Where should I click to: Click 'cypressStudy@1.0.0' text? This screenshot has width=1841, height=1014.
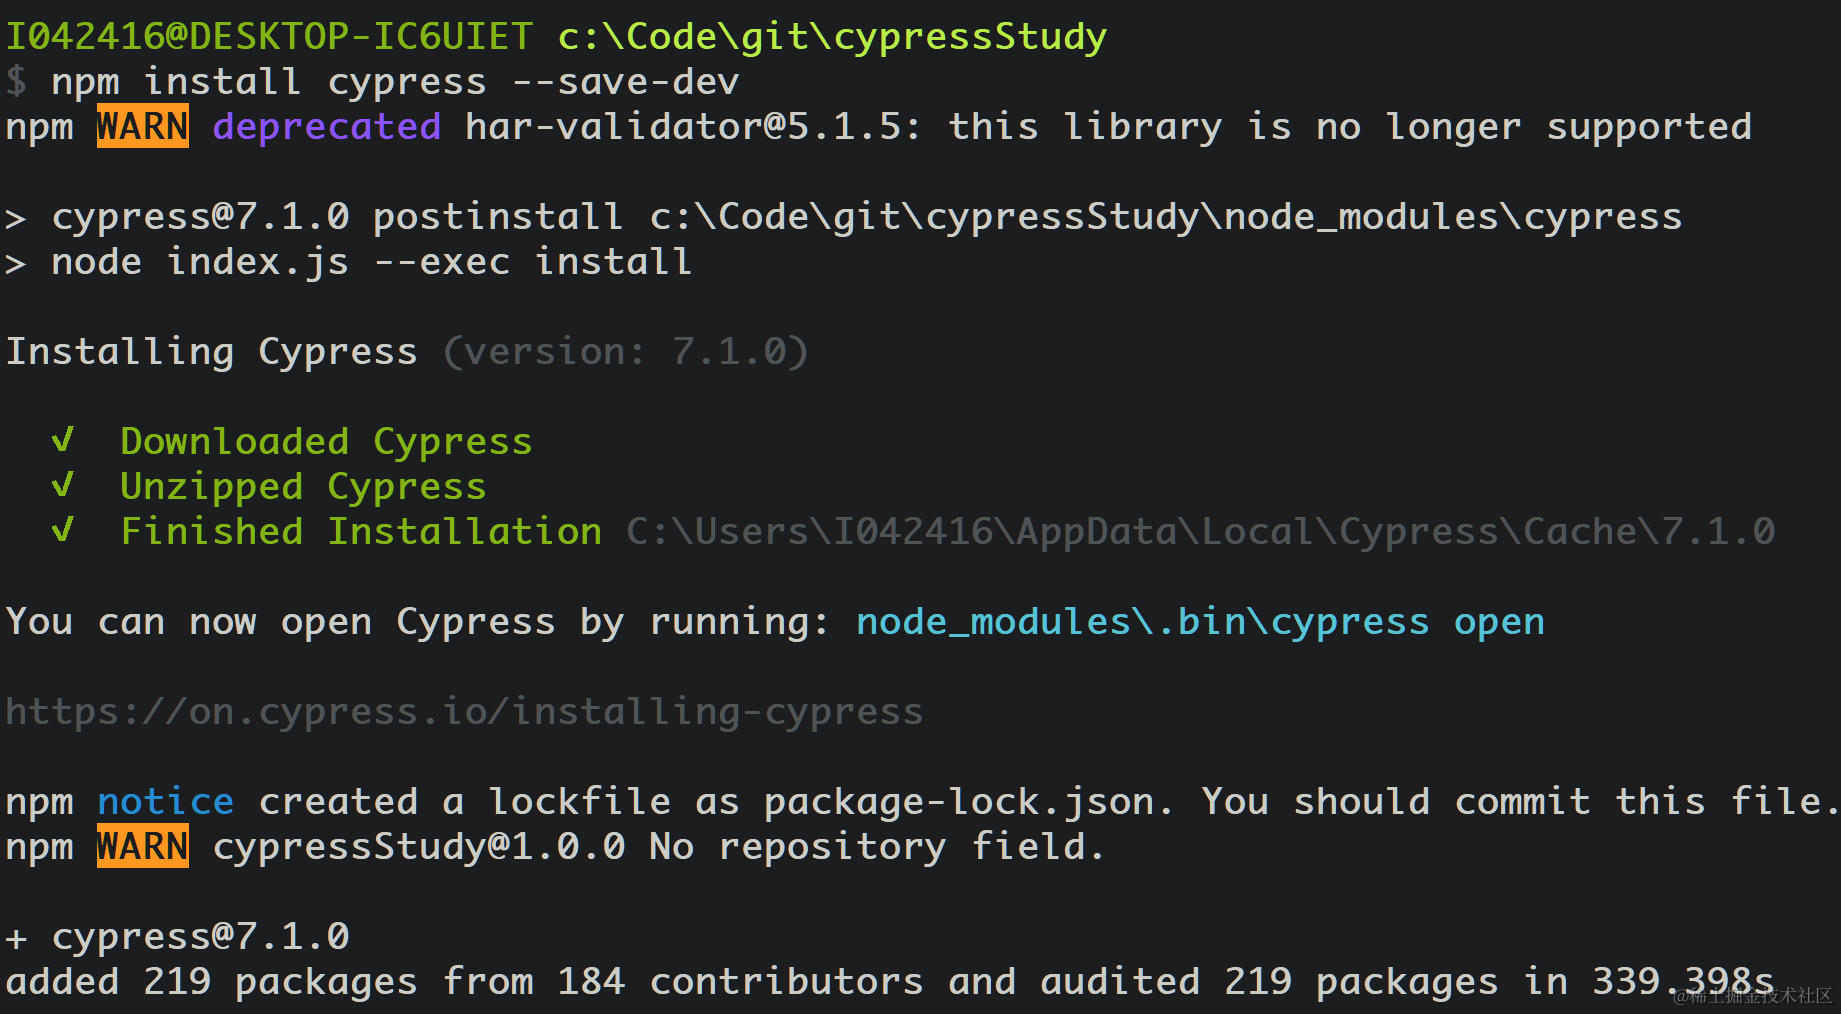419,847
